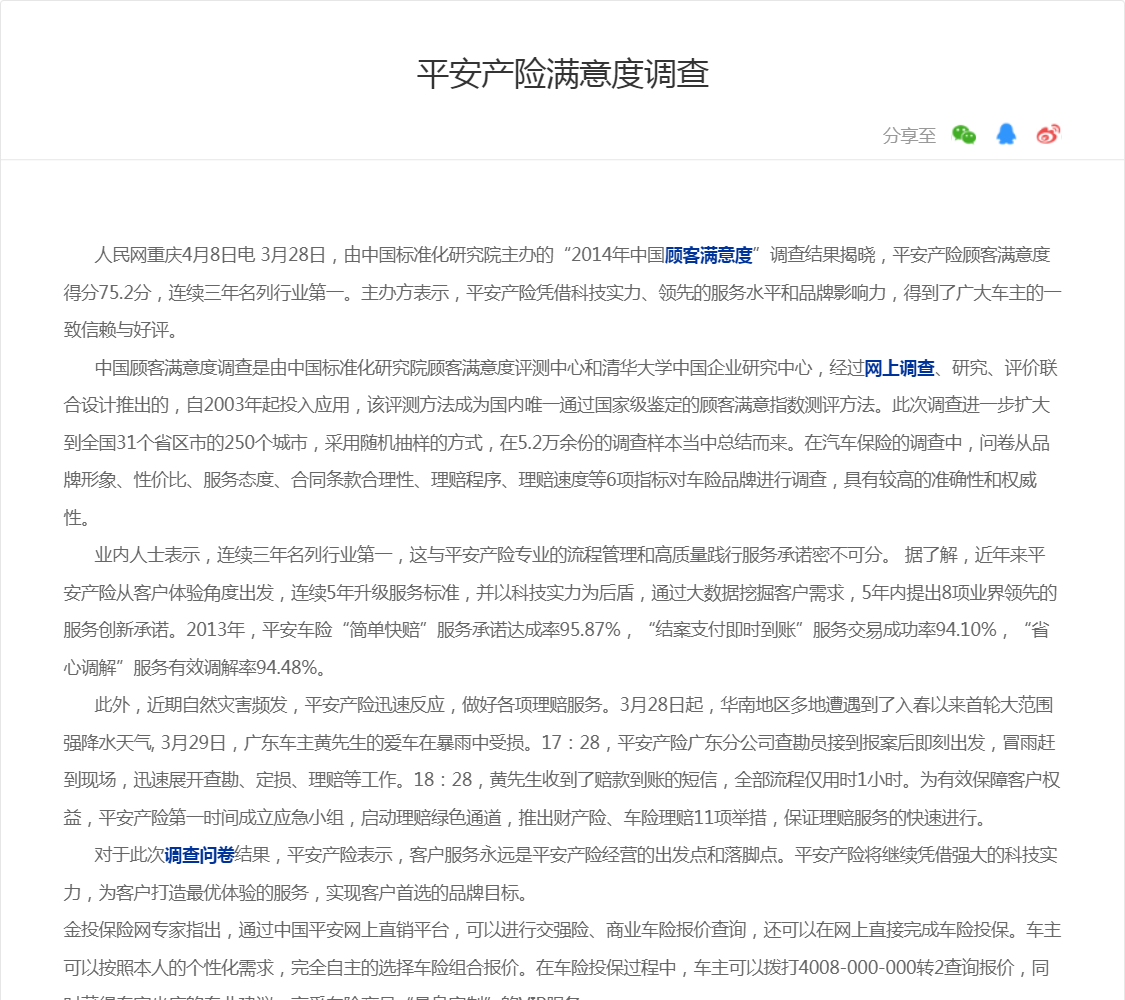Click the percentage 95.87%
This screenshot has width=1125, height=1000.
[590, 630]
